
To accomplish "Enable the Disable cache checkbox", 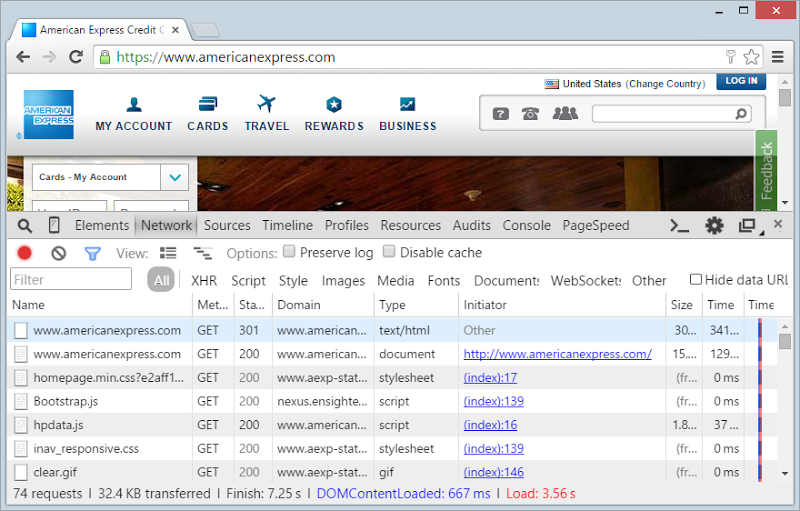I will click(389, 251).
